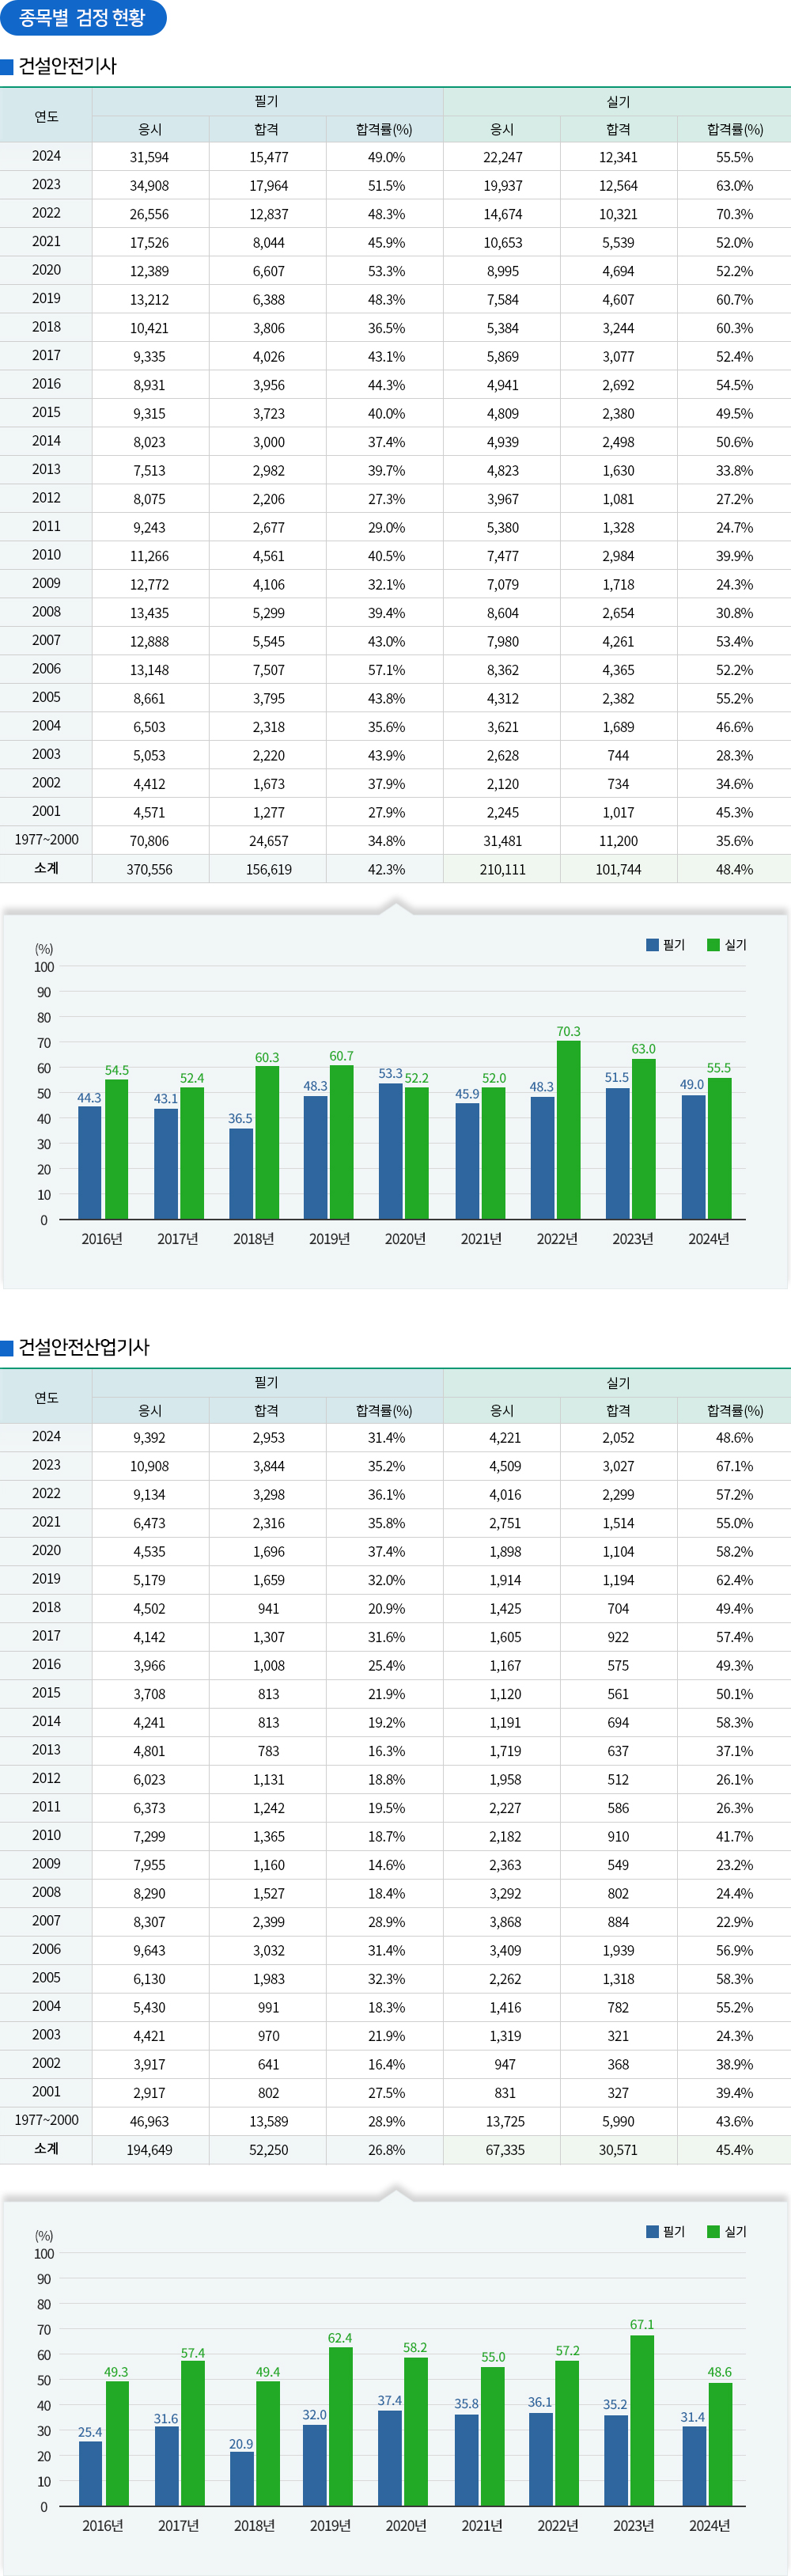Viewport: 791px width, 2576px height.
Task: Click the 2024년 axis label in 건설안전산업기사 chart
Action: pos(709,2525)
